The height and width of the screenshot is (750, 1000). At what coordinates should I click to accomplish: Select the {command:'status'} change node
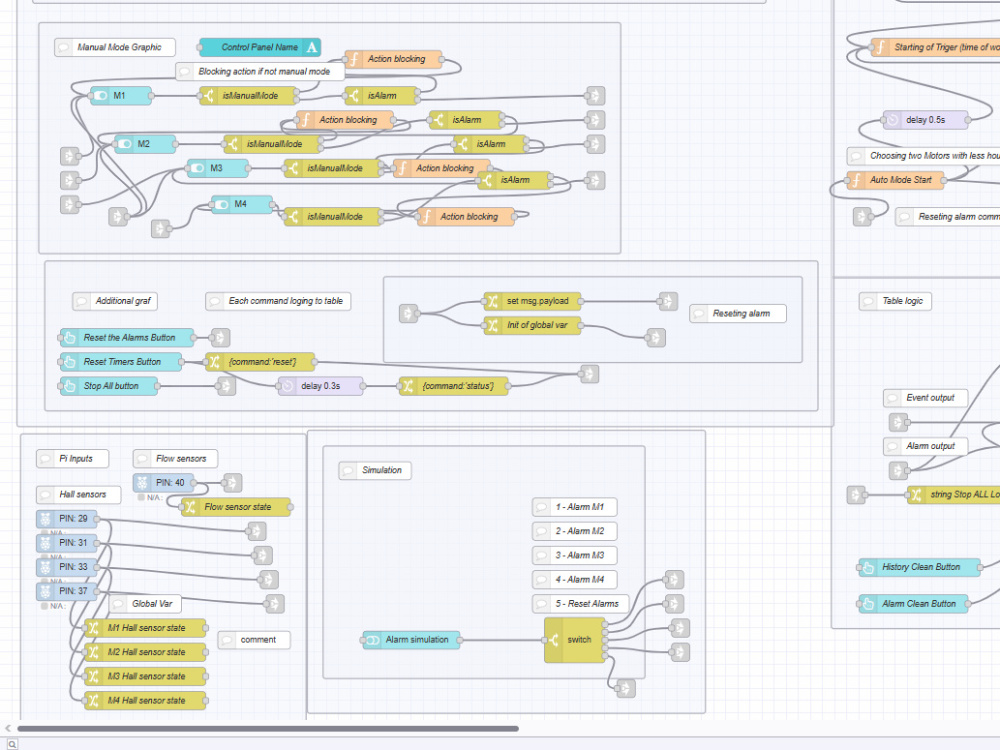(x=453, y=386)
